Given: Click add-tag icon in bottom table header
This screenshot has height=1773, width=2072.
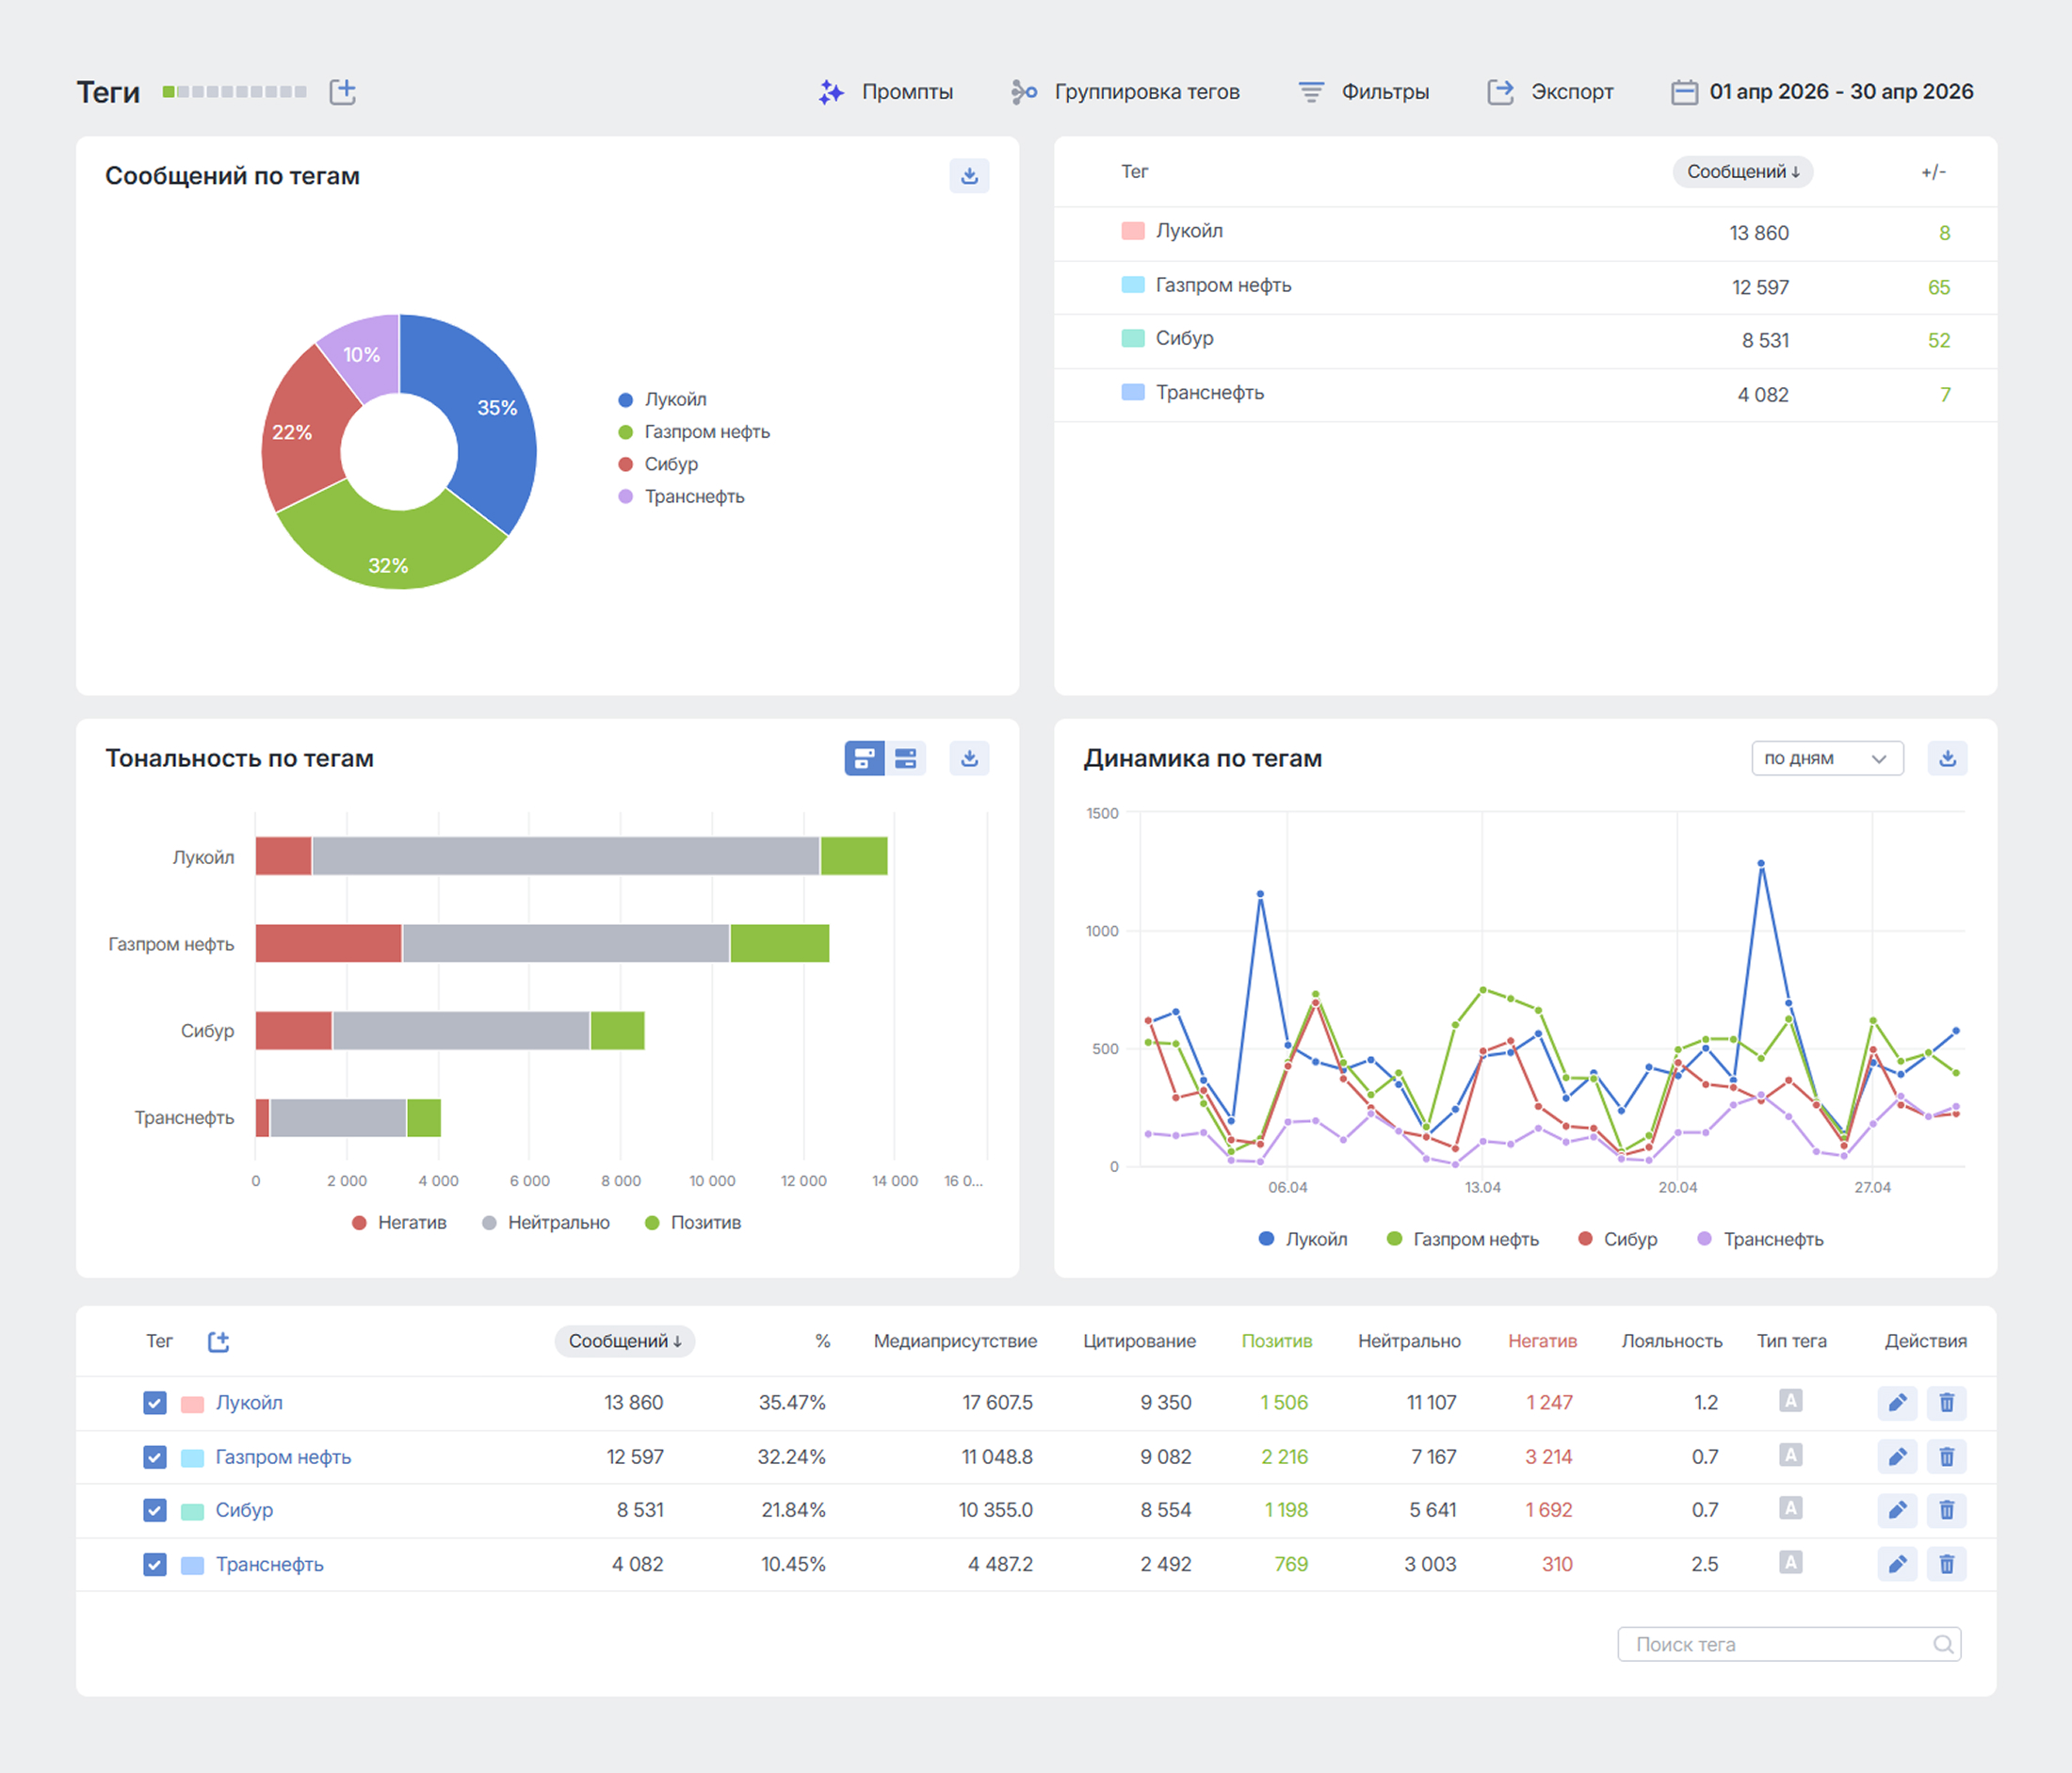Looking at the screenshot, I should pyautogui.click(x=218, y=1341).
